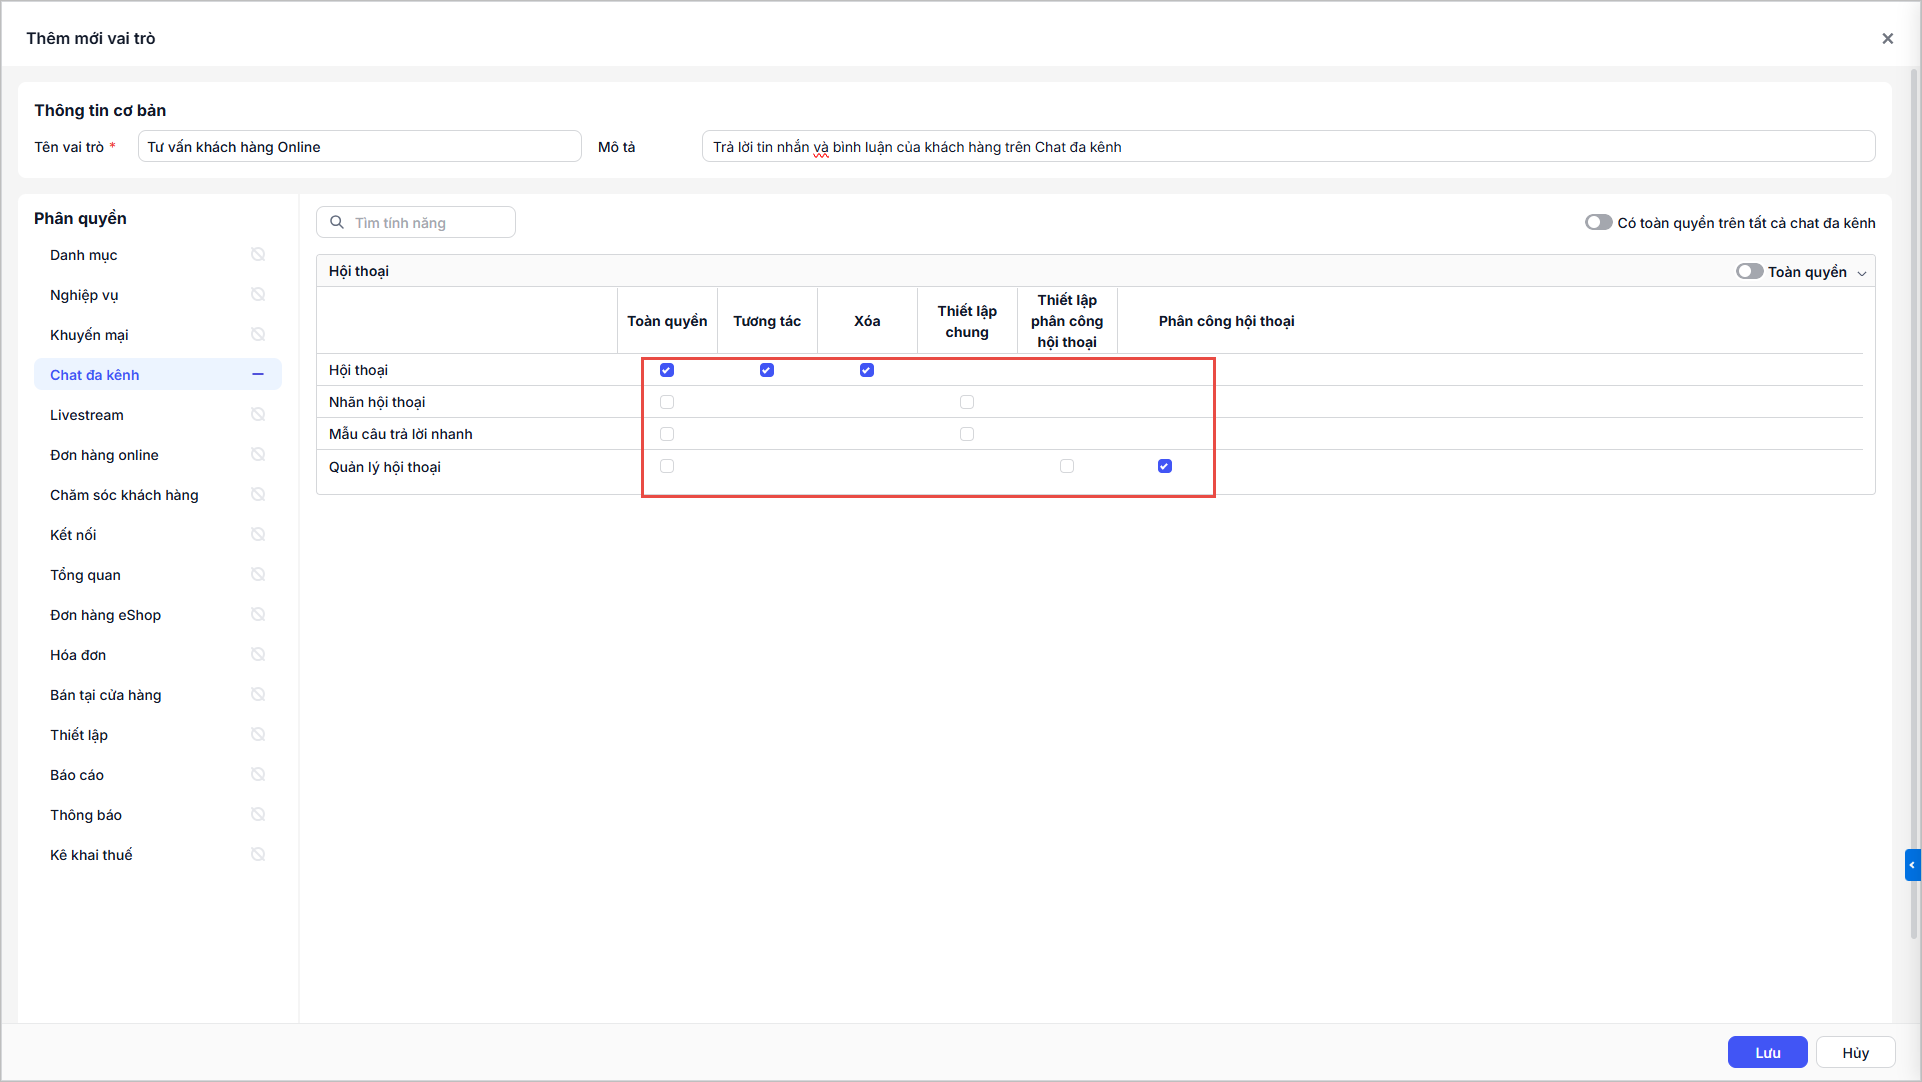Screen dimensions: 1922x1082
Task: Click the Hội thoại section header title
Action: (359, 271)
